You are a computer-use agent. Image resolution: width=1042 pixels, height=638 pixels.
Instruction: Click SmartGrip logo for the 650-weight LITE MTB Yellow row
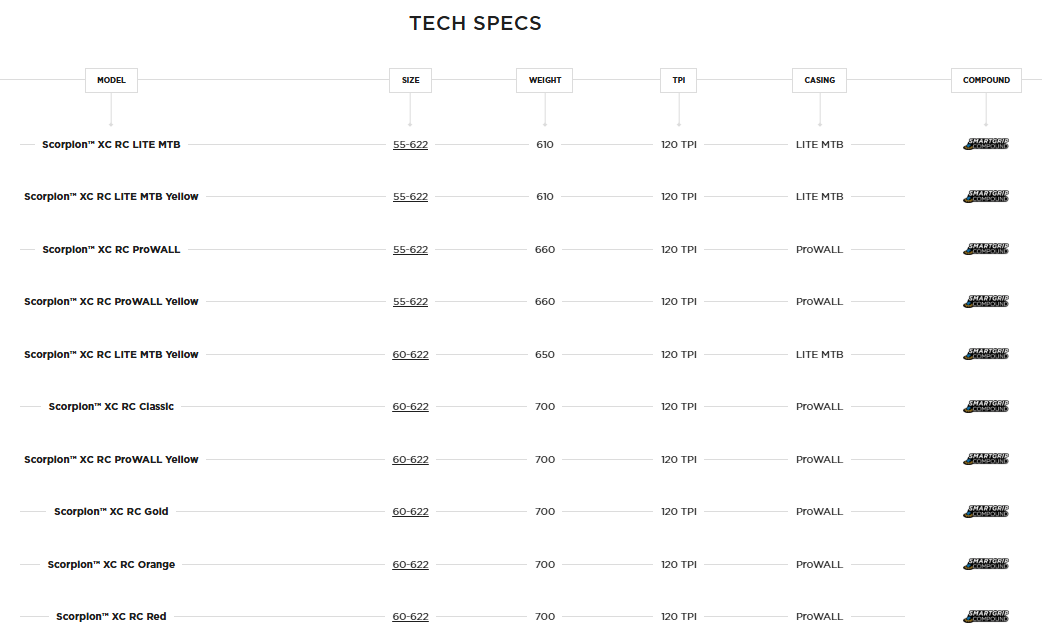tap(986, 355)
